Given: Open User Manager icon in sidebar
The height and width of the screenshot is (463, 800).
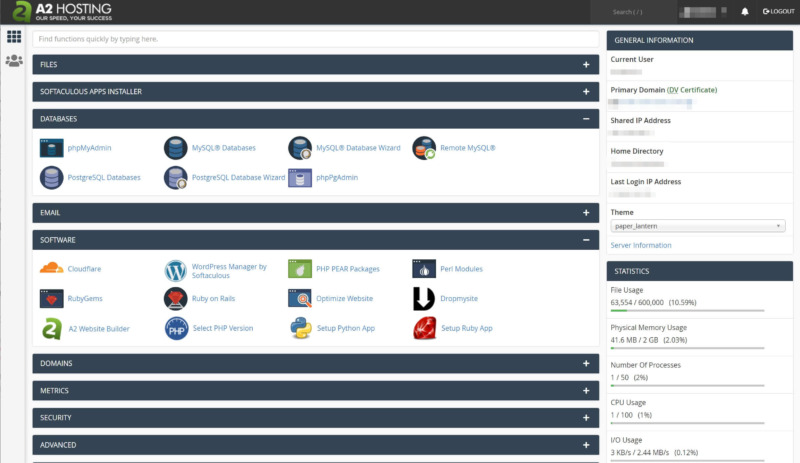Looking at the screenshot, I should 14,61.
